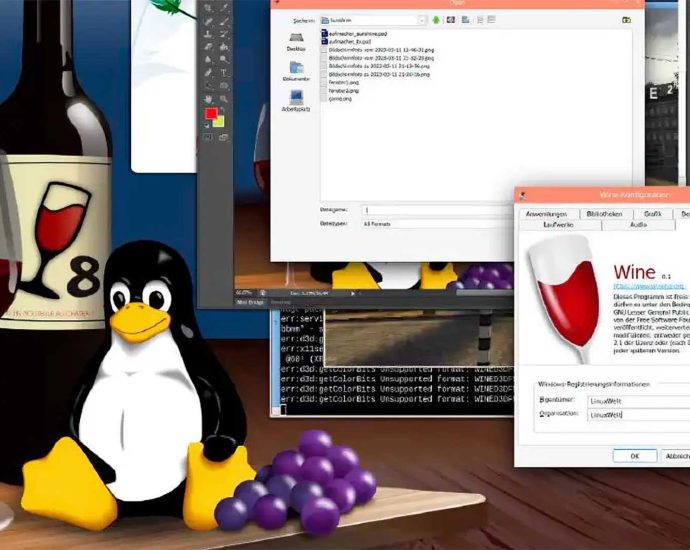Screen dimensions: 690x550
Task: Select the History Brush tool
Action: click(x=224, y=33)
